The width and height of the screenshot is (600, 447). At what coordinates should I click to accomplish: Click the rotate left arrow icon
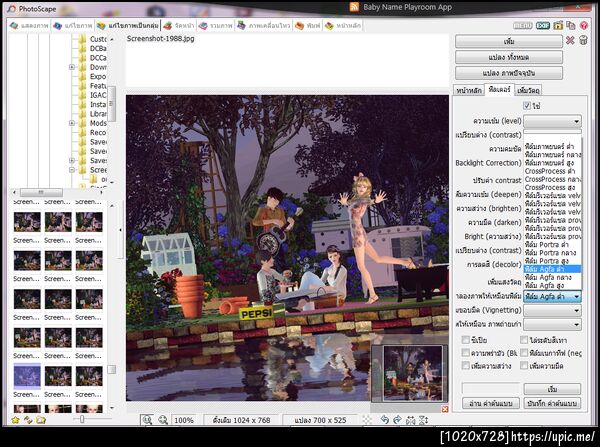click(x=384, y=420)
